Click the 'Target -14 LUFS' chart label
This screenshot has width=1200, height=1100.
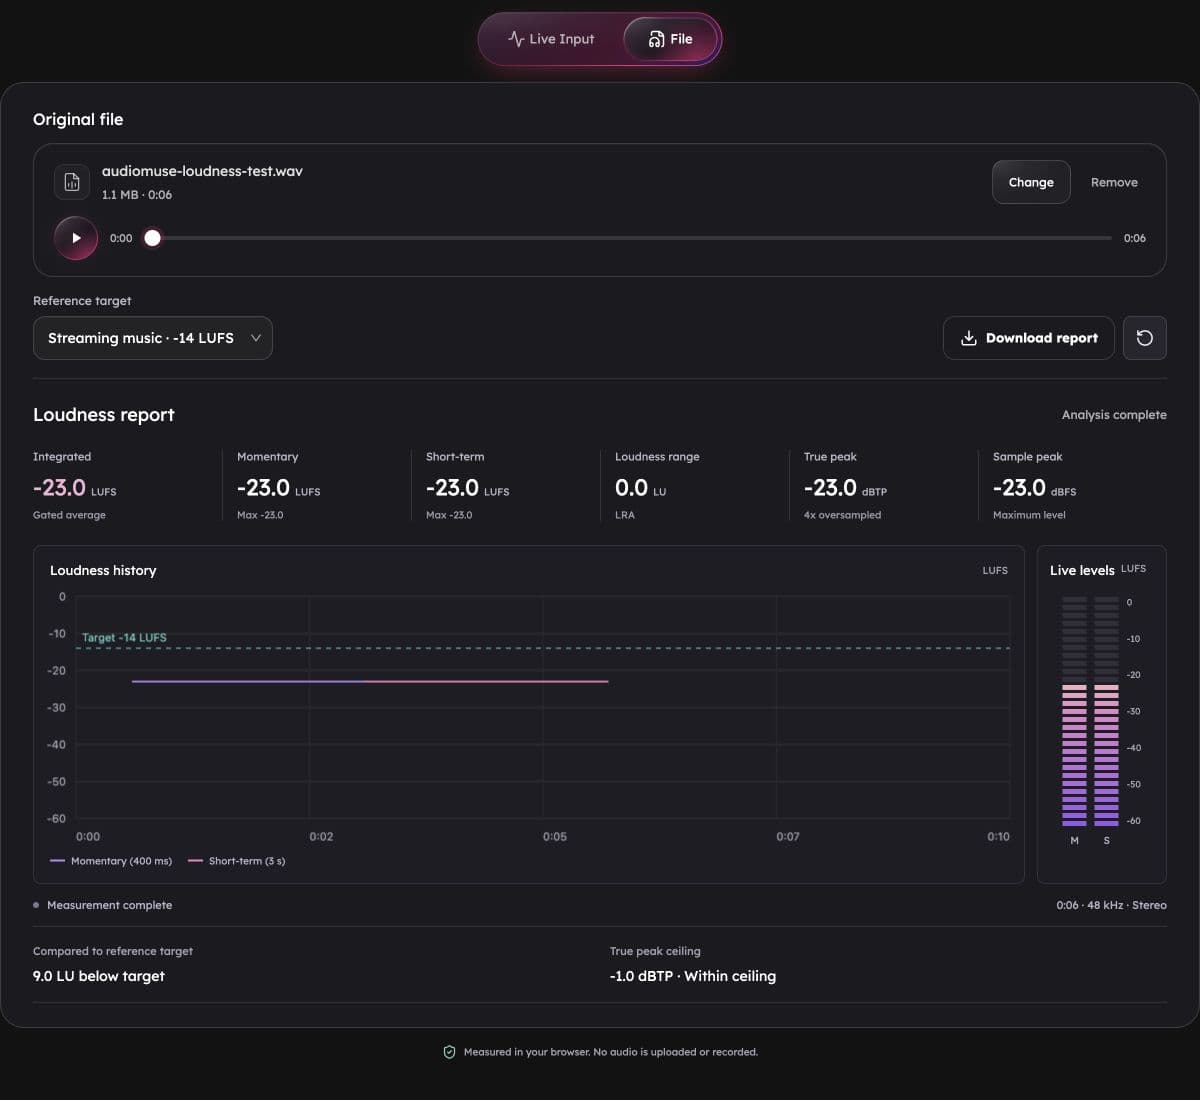[x=124, y=637]
